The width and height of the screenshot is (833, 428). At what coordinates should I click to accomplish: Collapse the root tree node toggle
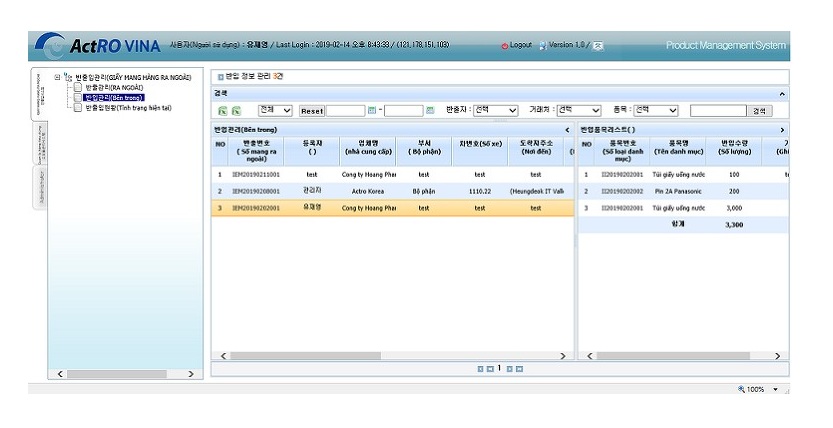pyautogui.click(x=57, y=77)
